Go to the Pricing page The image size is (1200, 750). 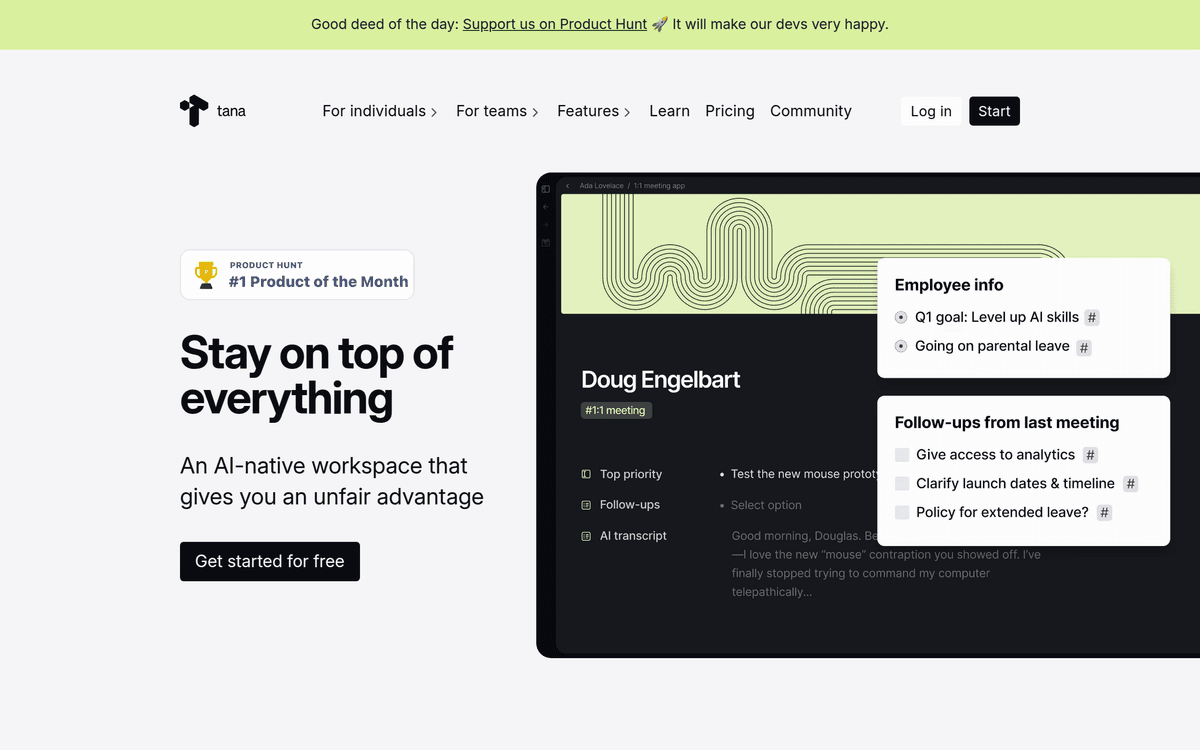coord(729,111)
